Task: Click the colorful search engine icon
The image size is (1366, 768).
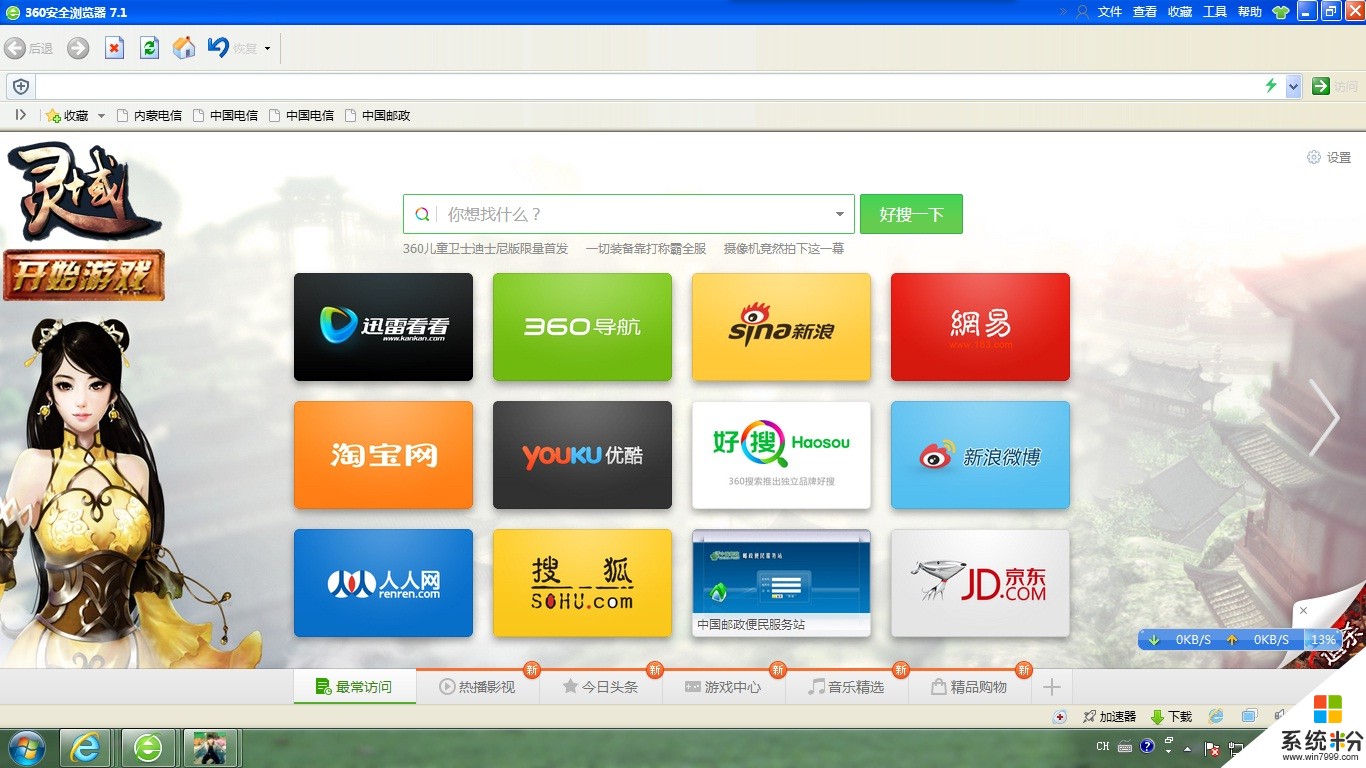Action: tap(422, 214)
